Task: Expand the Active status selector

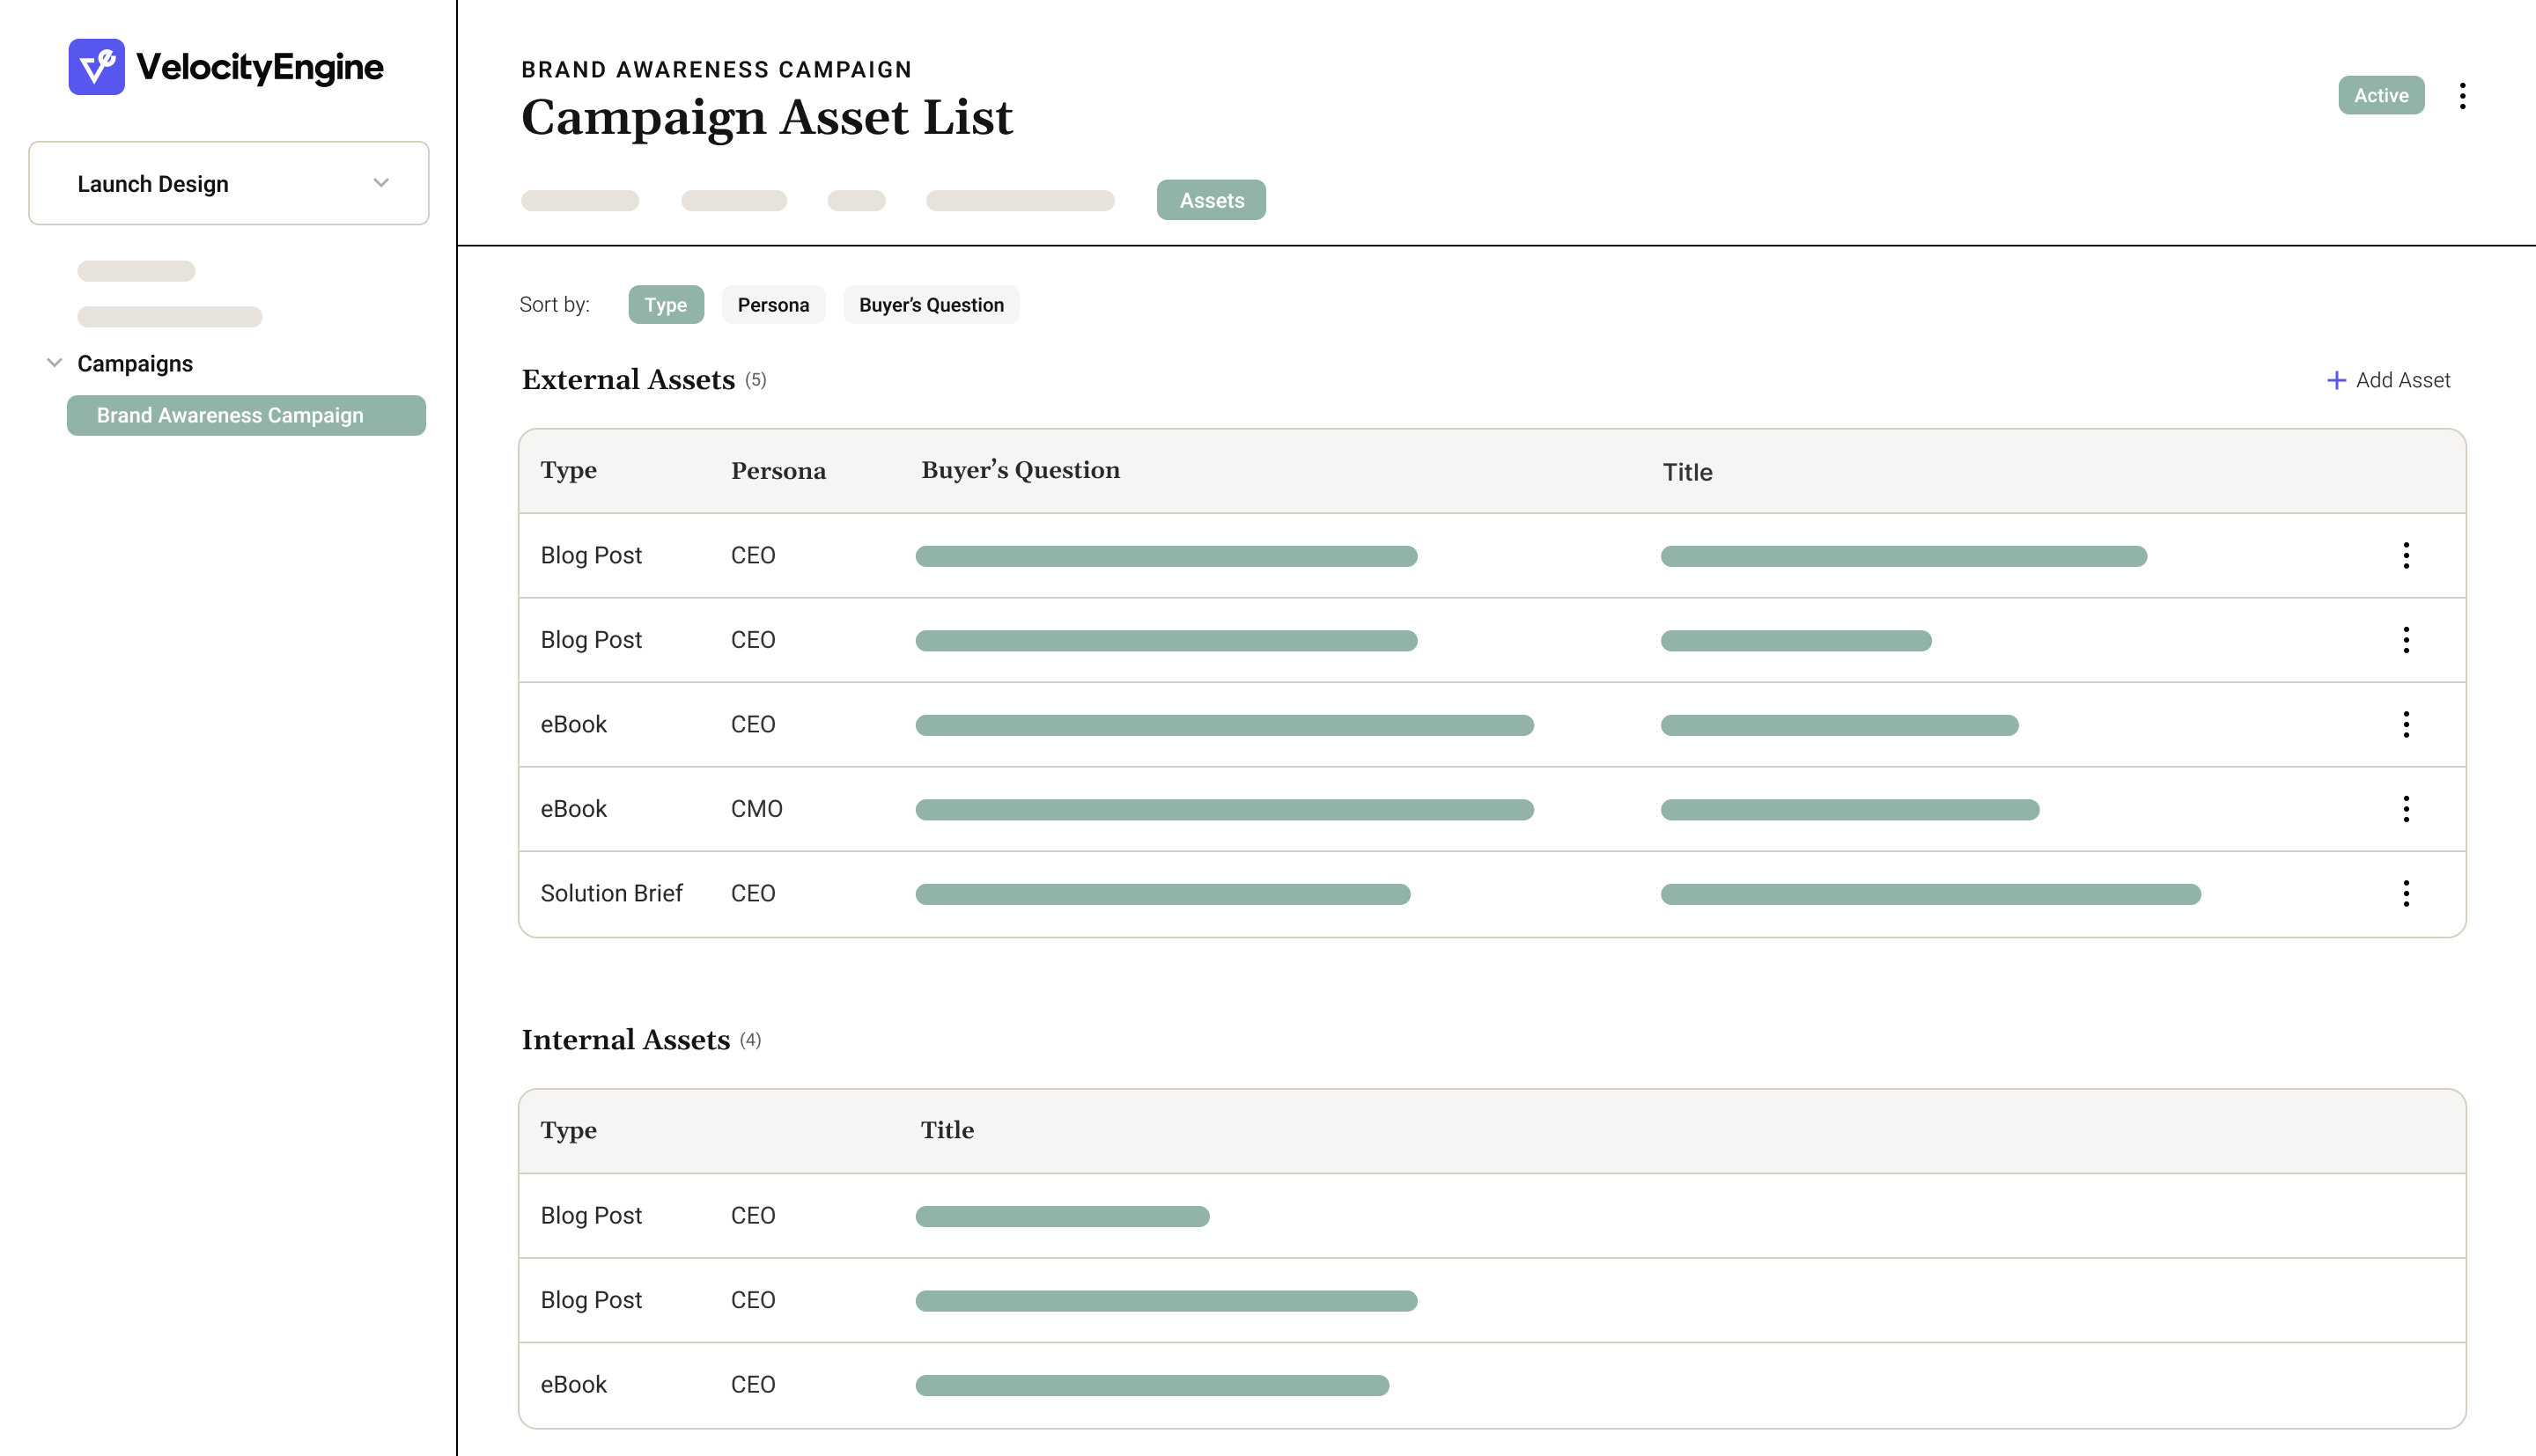Action: [2381, 95]
